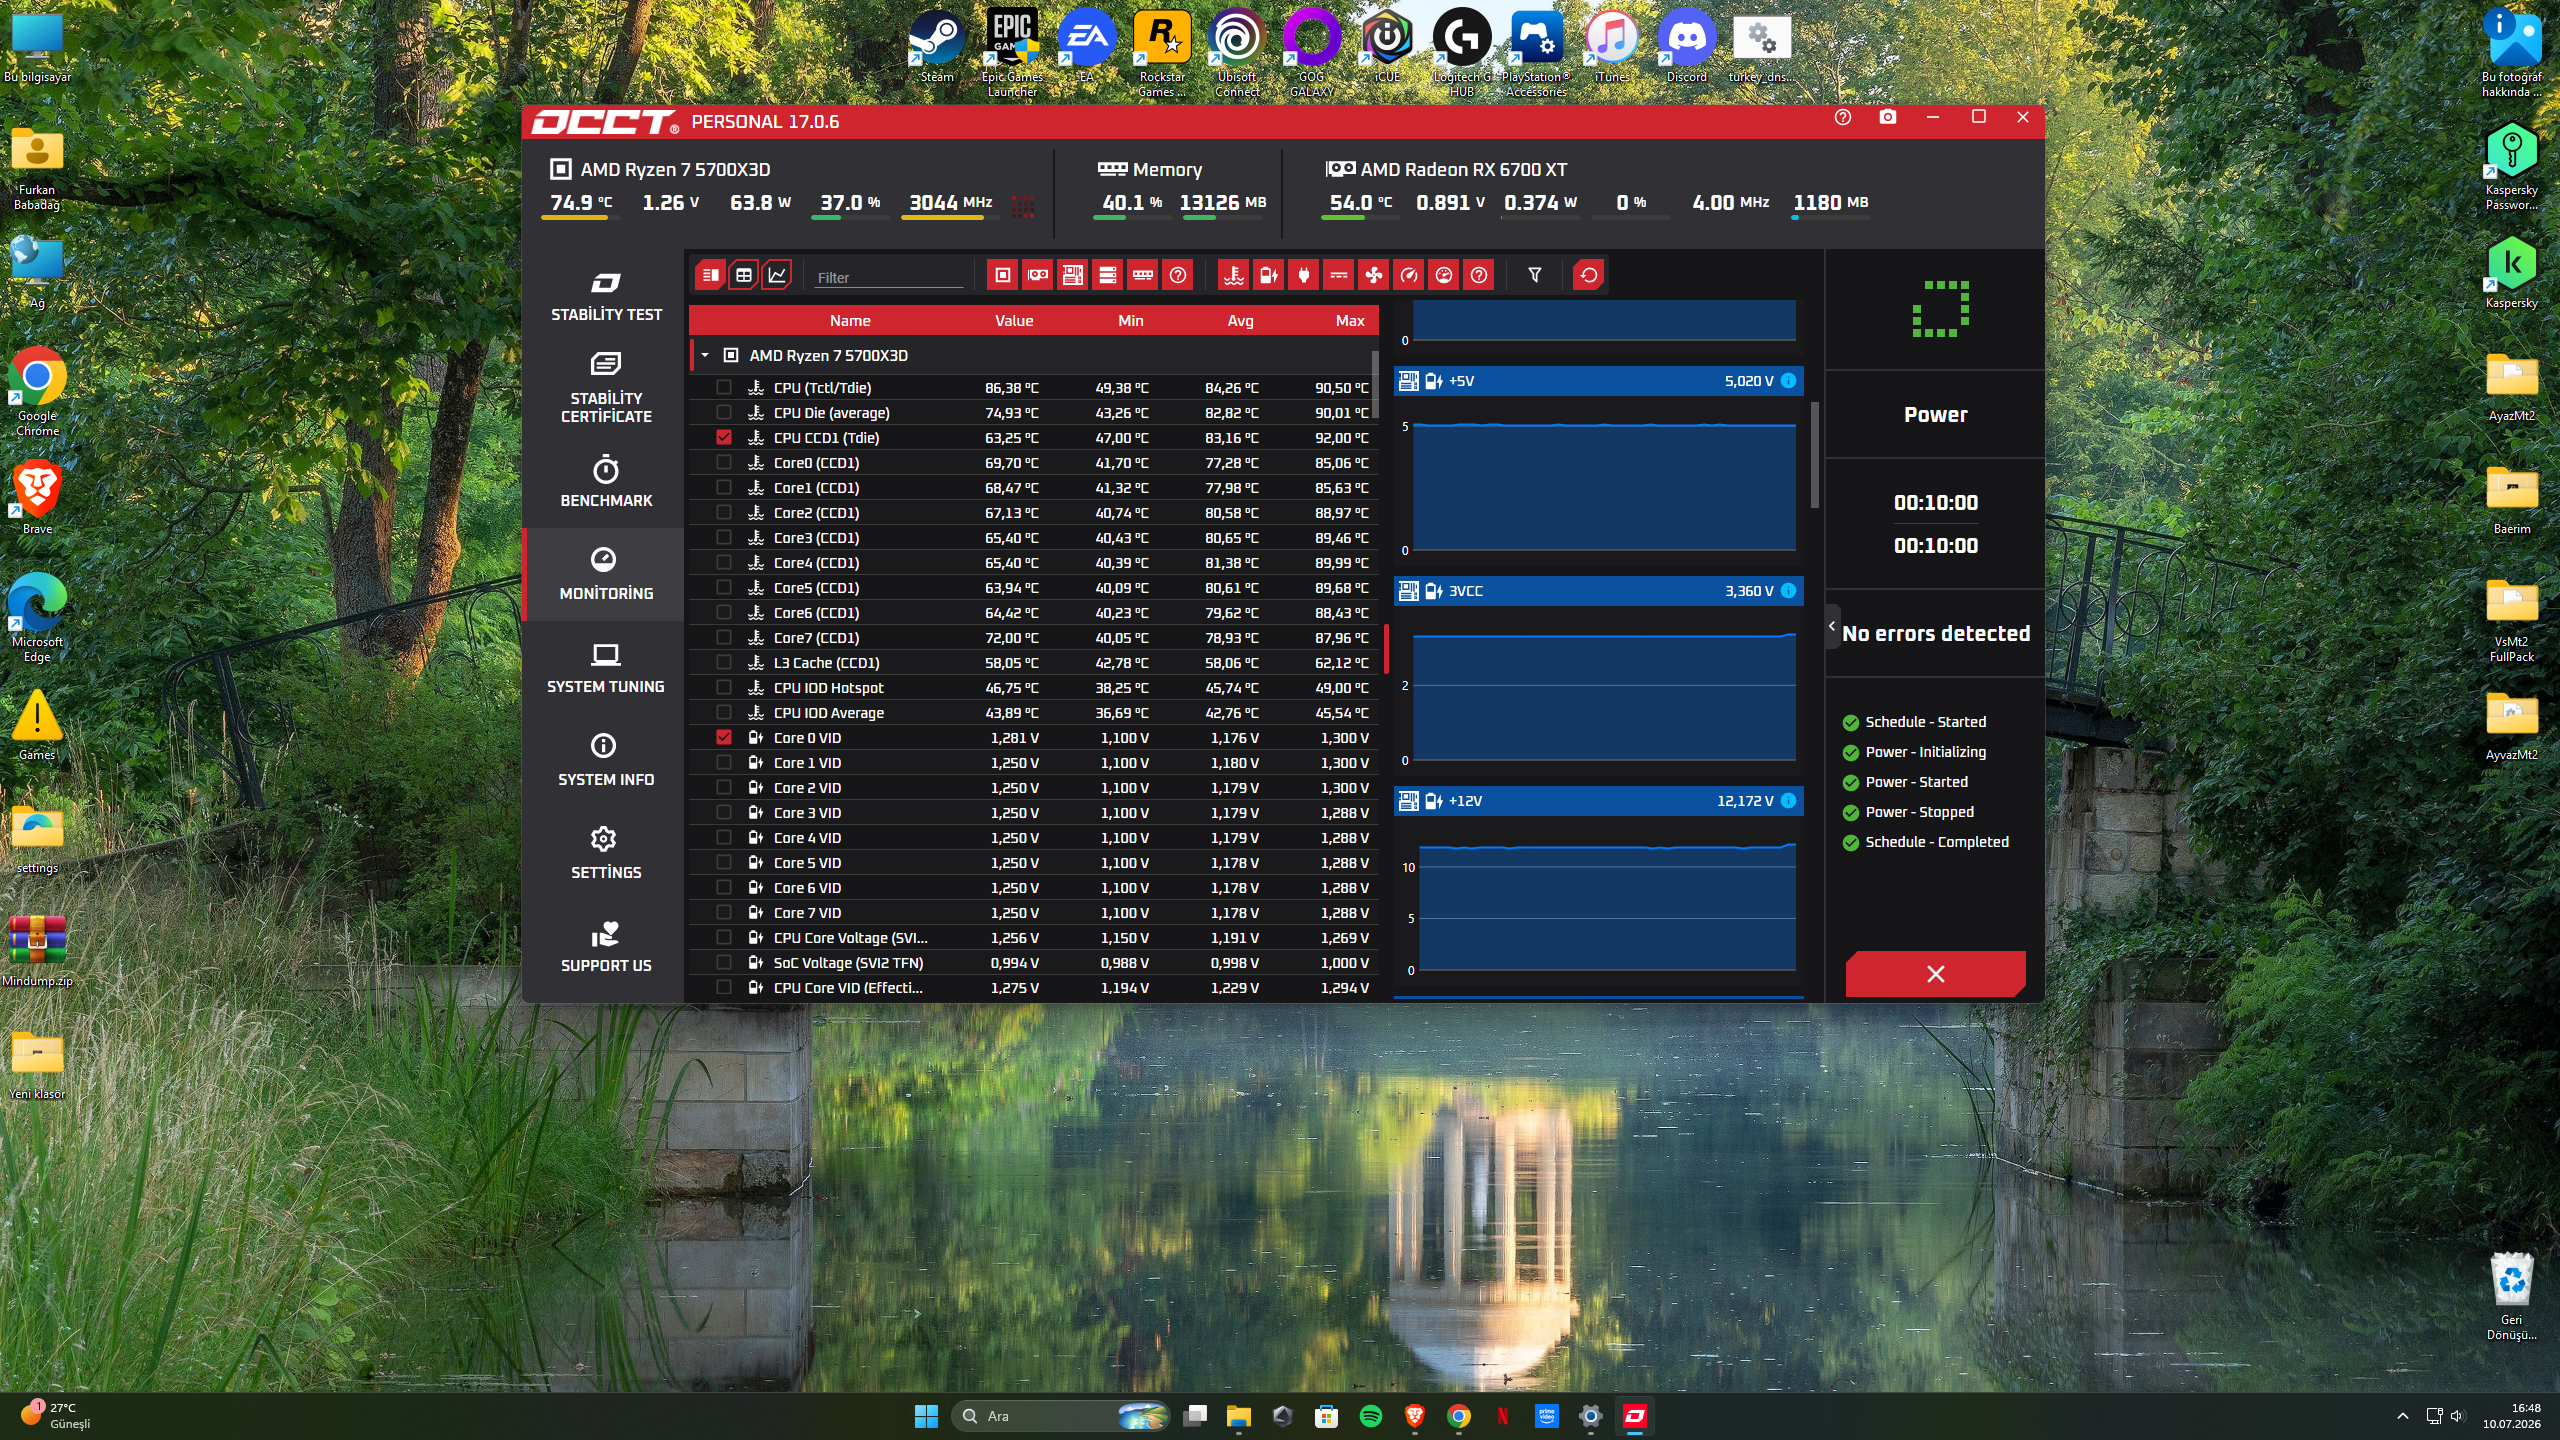Check the SoC Voltage (SVI2 TFN) sensor

click(x=724, y=963)
